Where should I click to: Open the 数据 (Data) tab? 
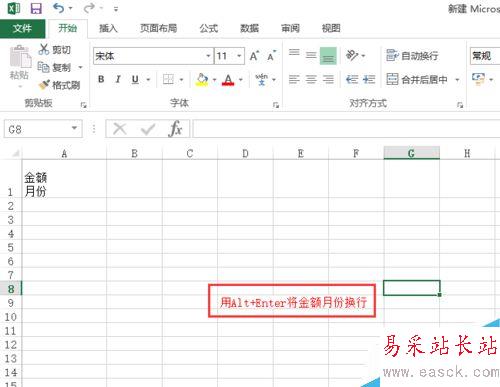pos(249,28)
